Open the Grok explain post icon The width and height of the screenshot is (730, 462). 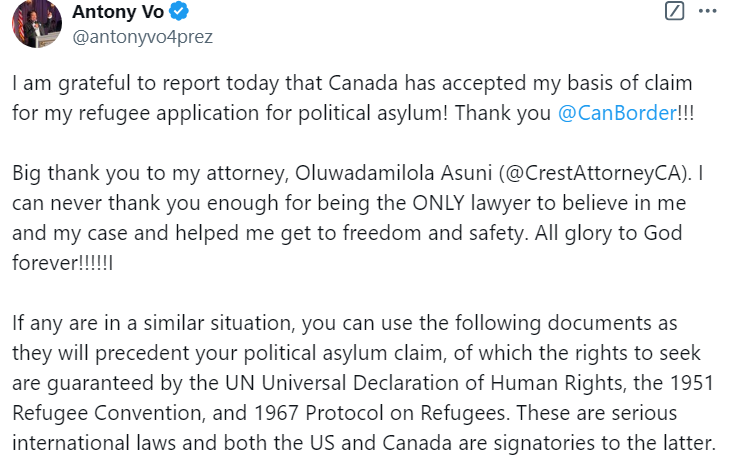tap(674, 11)
